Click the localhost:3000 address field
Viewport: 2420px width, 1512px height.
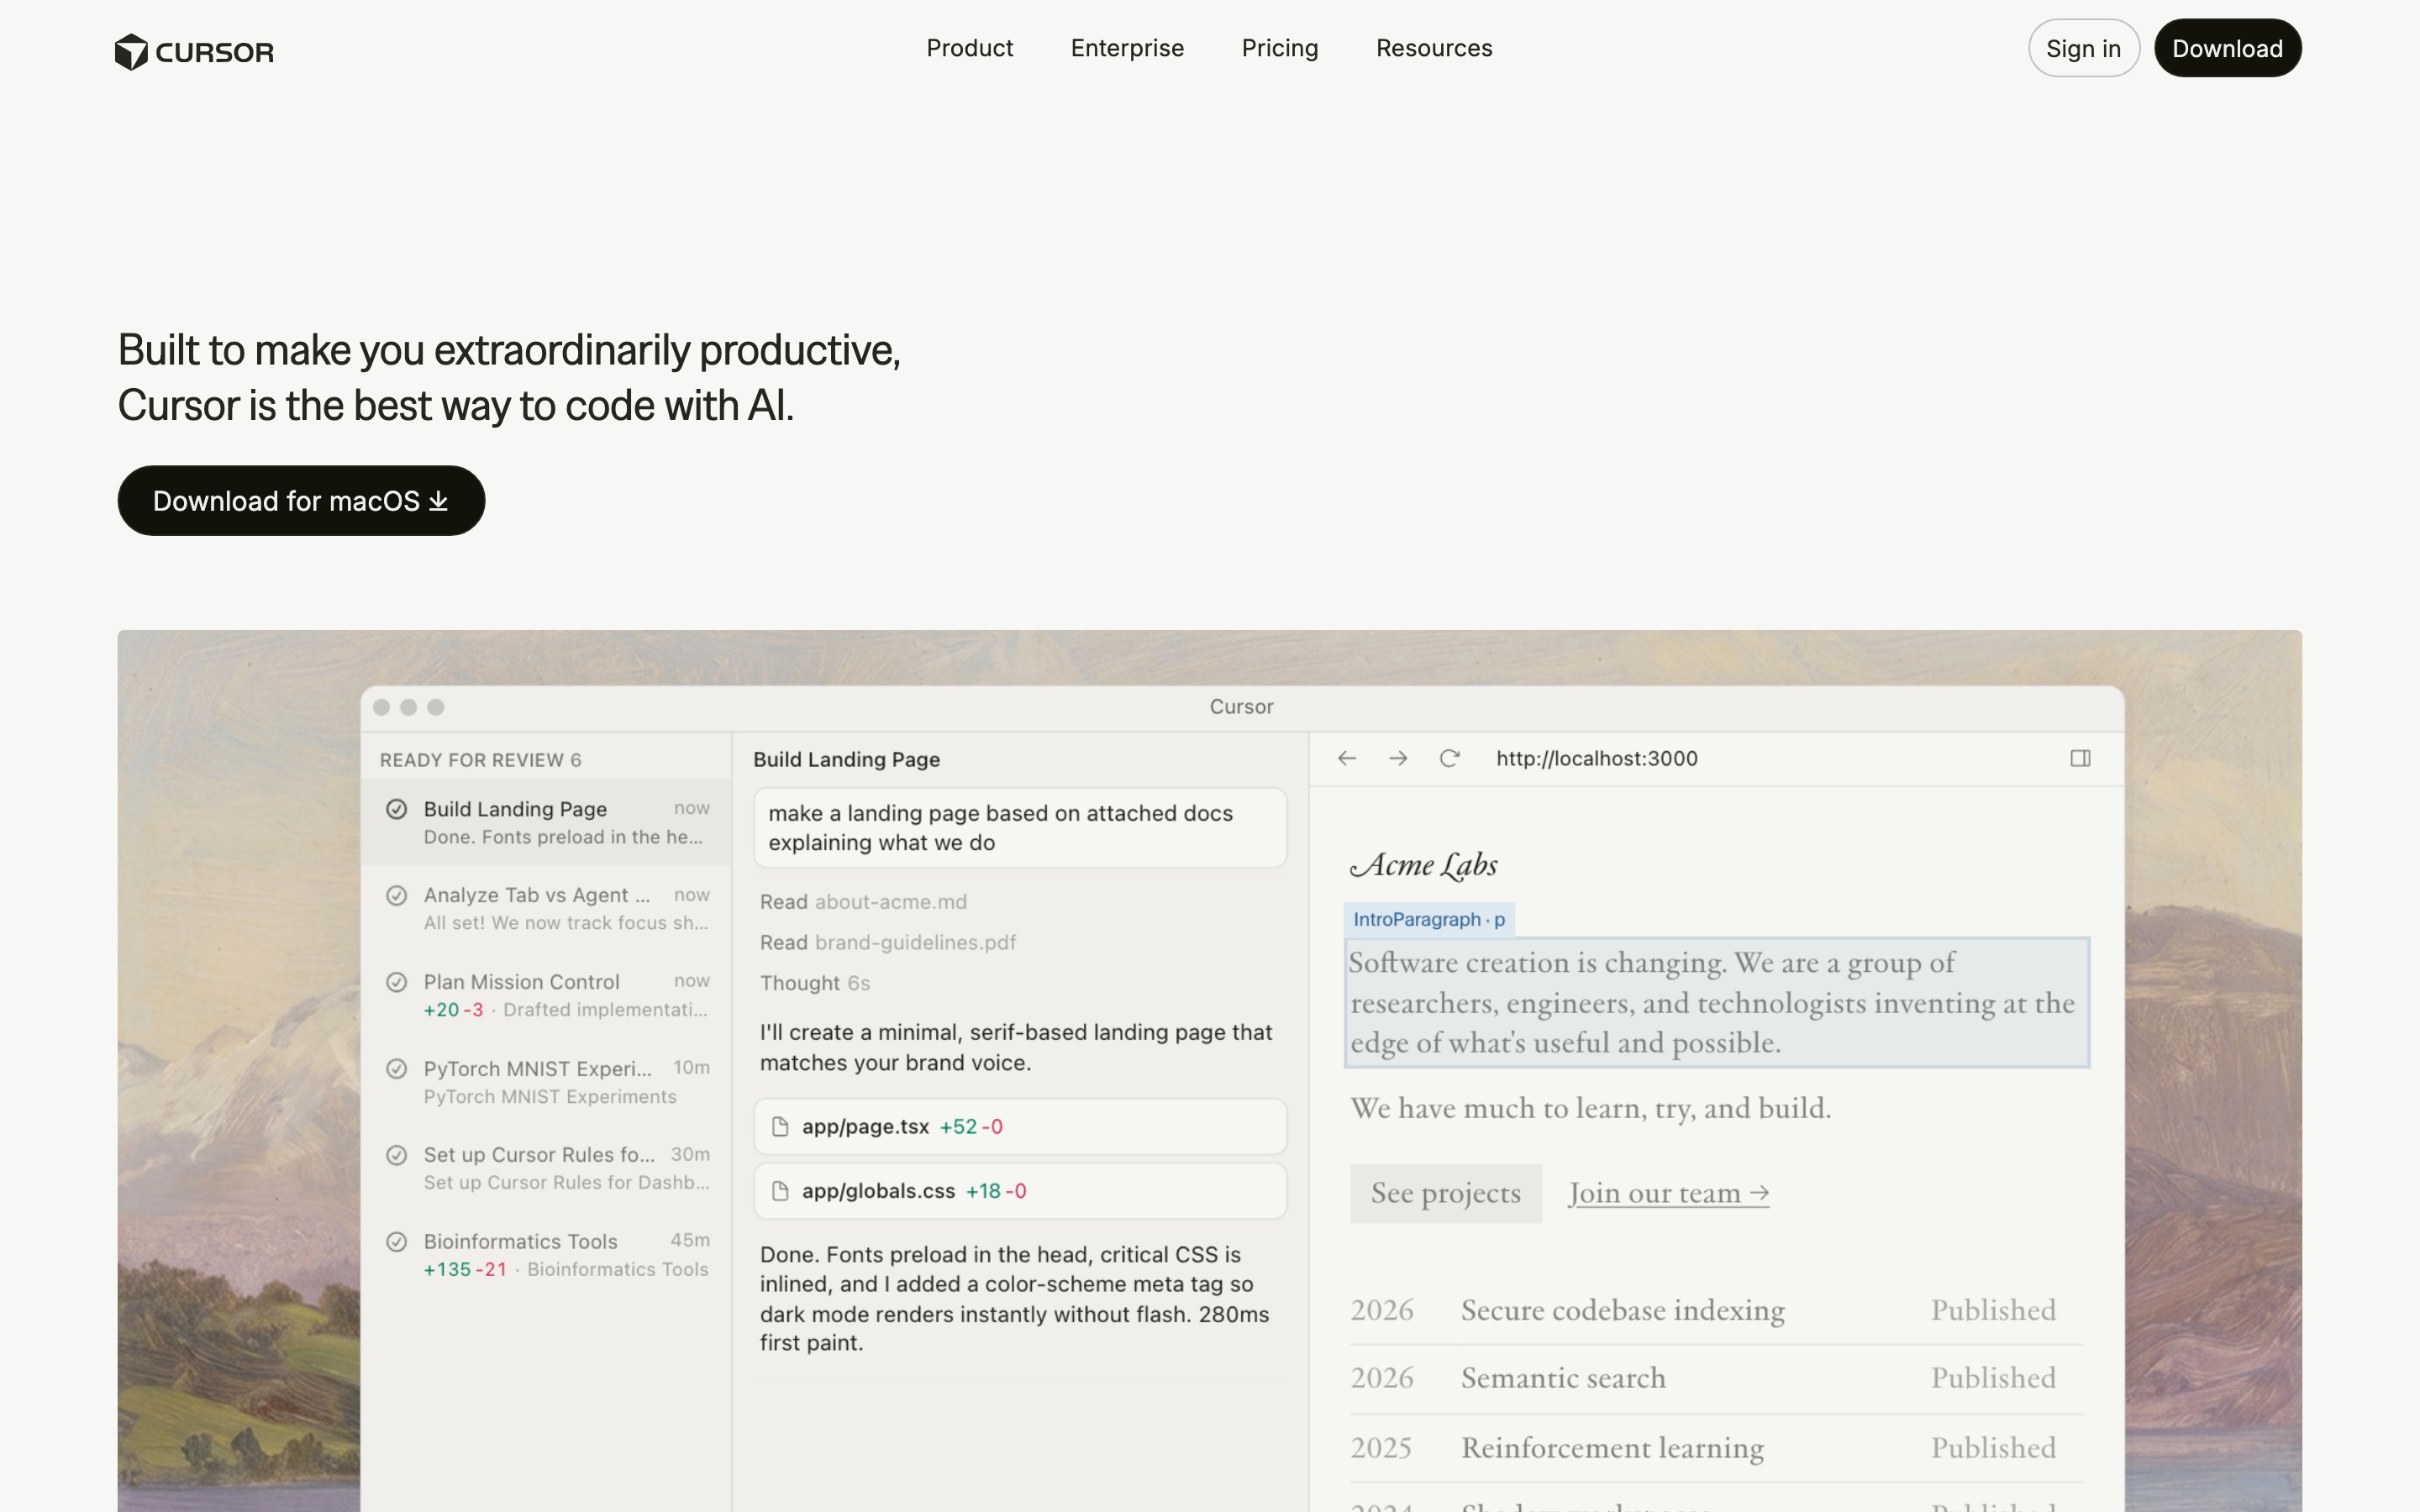pos(1596,758)
